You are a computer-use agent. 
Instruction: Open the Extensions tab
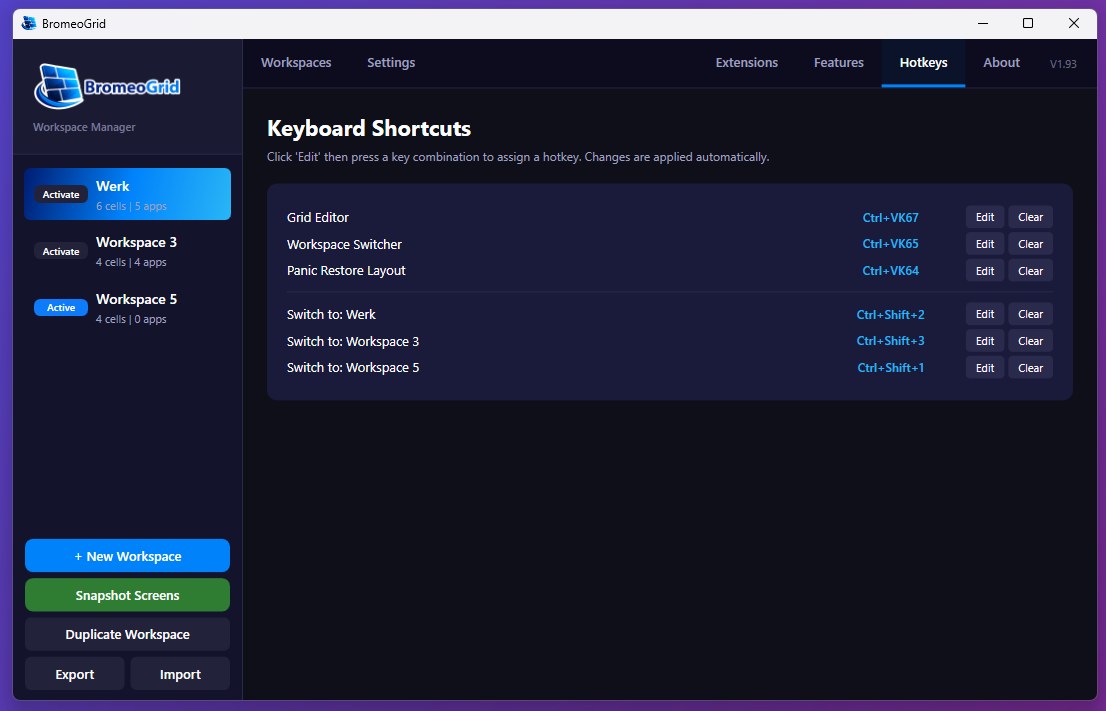click(x=746, y=62)
